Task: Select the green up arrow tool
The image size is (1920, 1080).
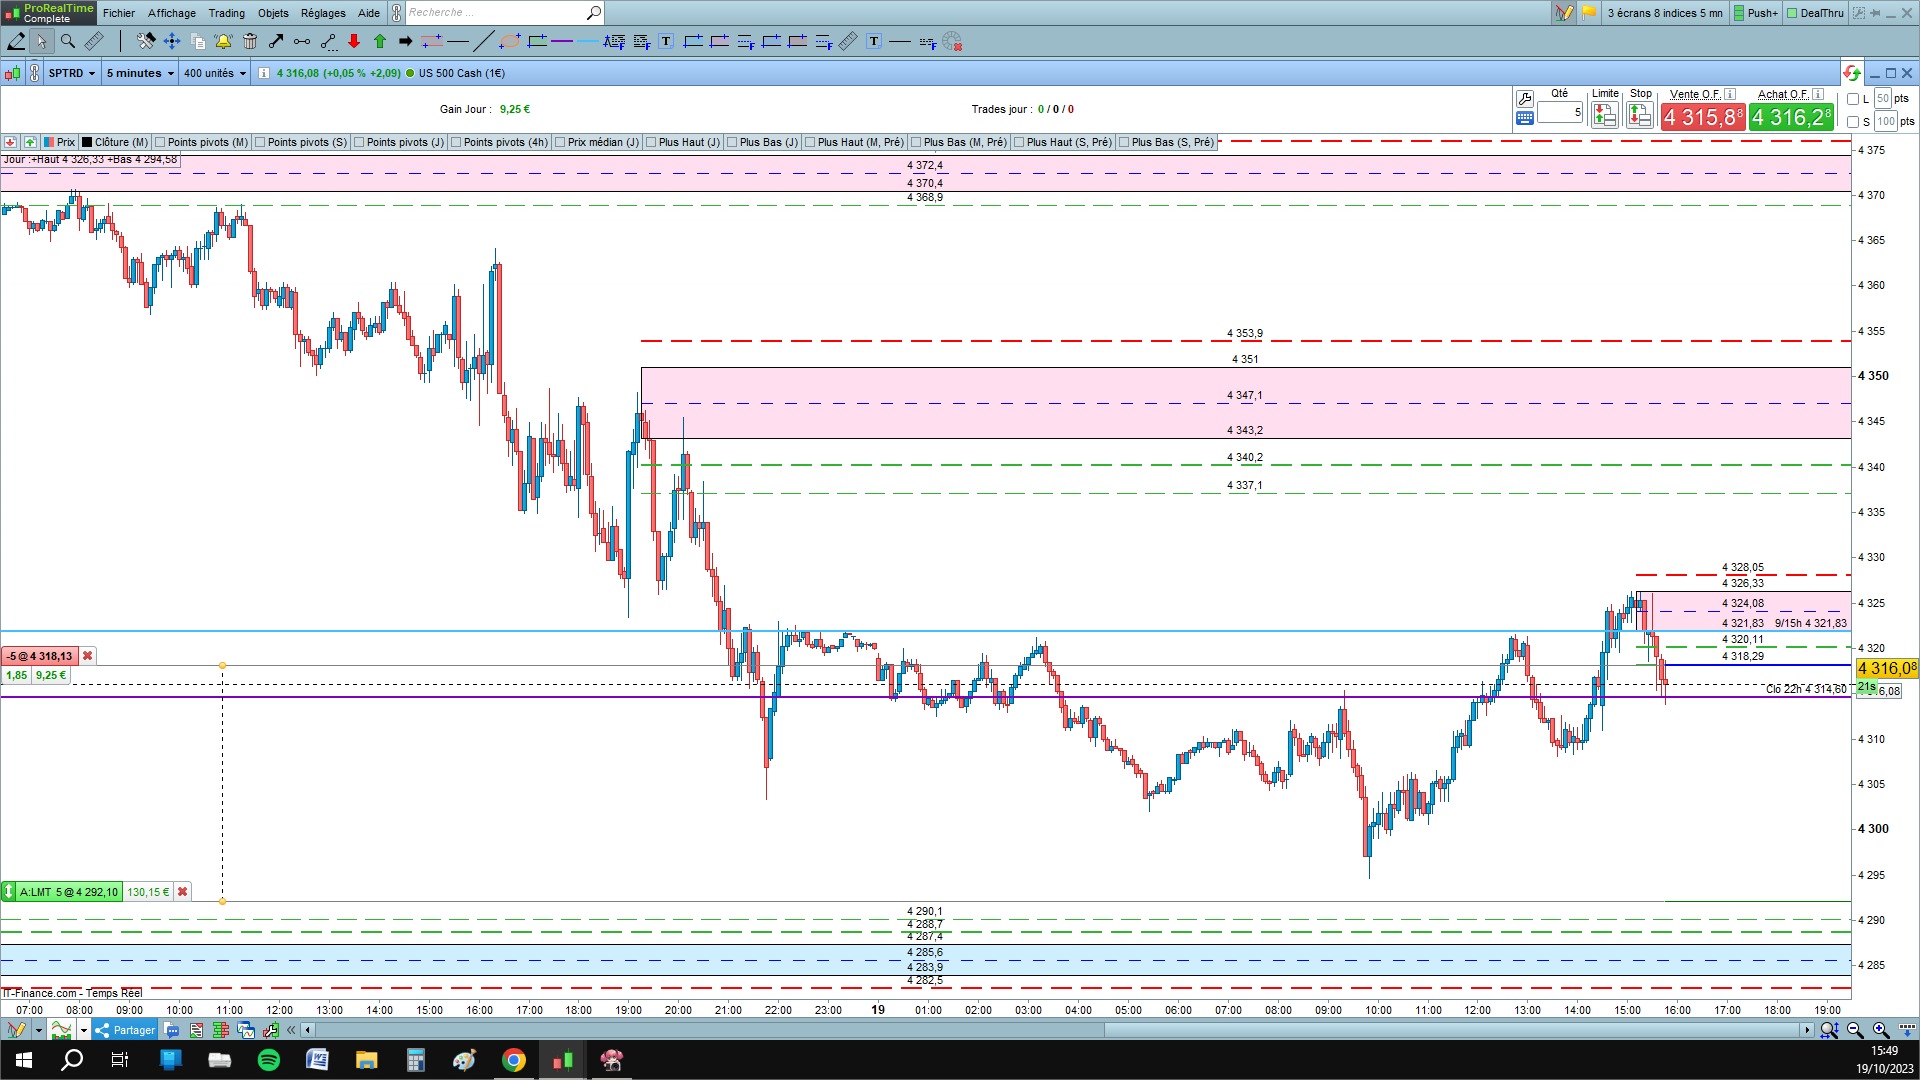Action: tap(380, 41)
